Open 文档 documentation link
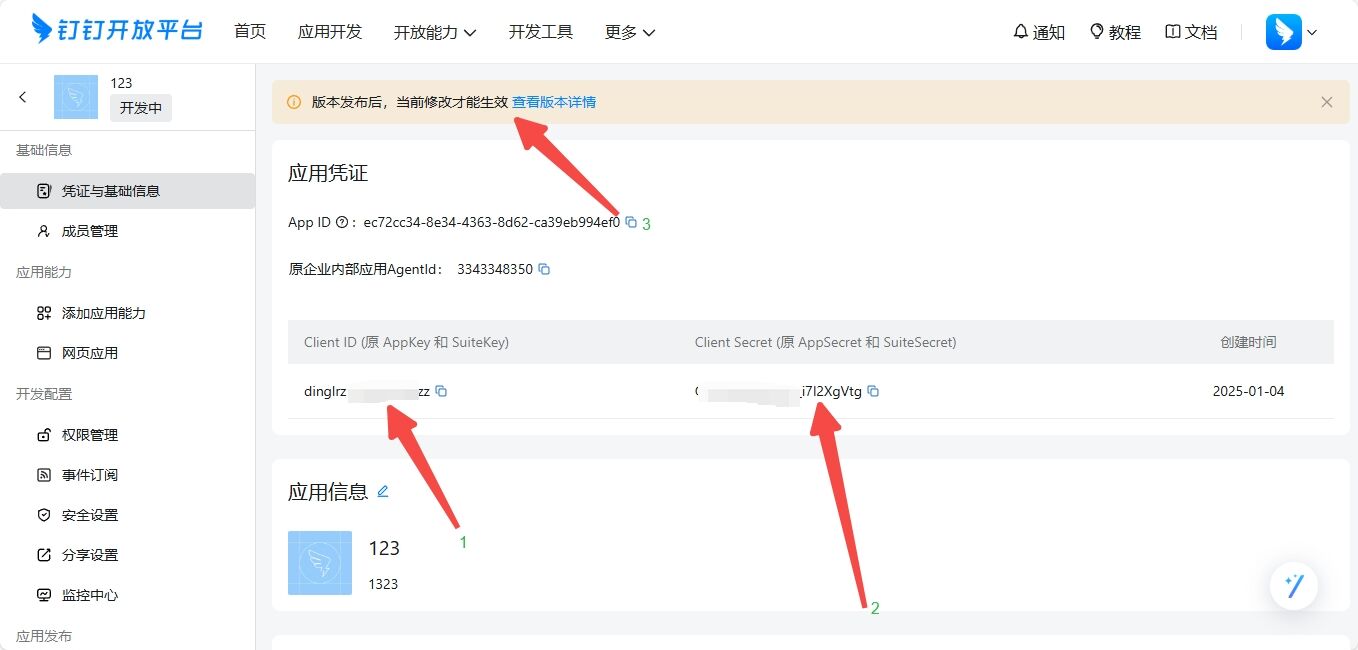1358x650 pixels. pos(1191,32)
